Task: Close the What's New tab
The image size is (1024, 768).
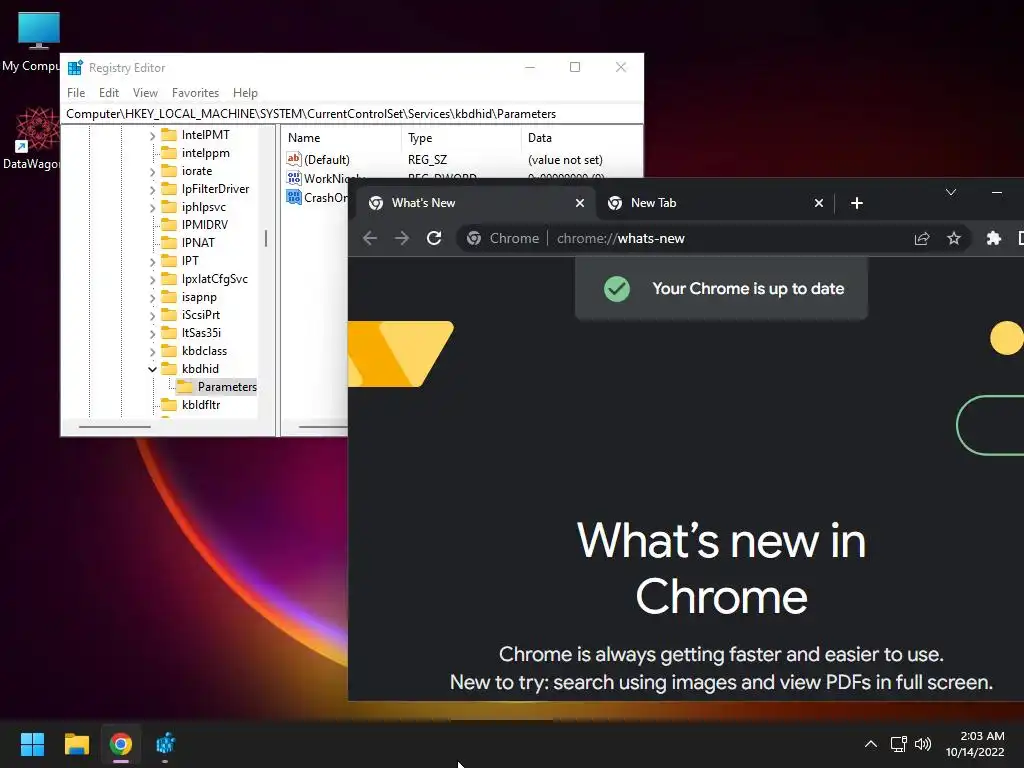Action: 579,203
